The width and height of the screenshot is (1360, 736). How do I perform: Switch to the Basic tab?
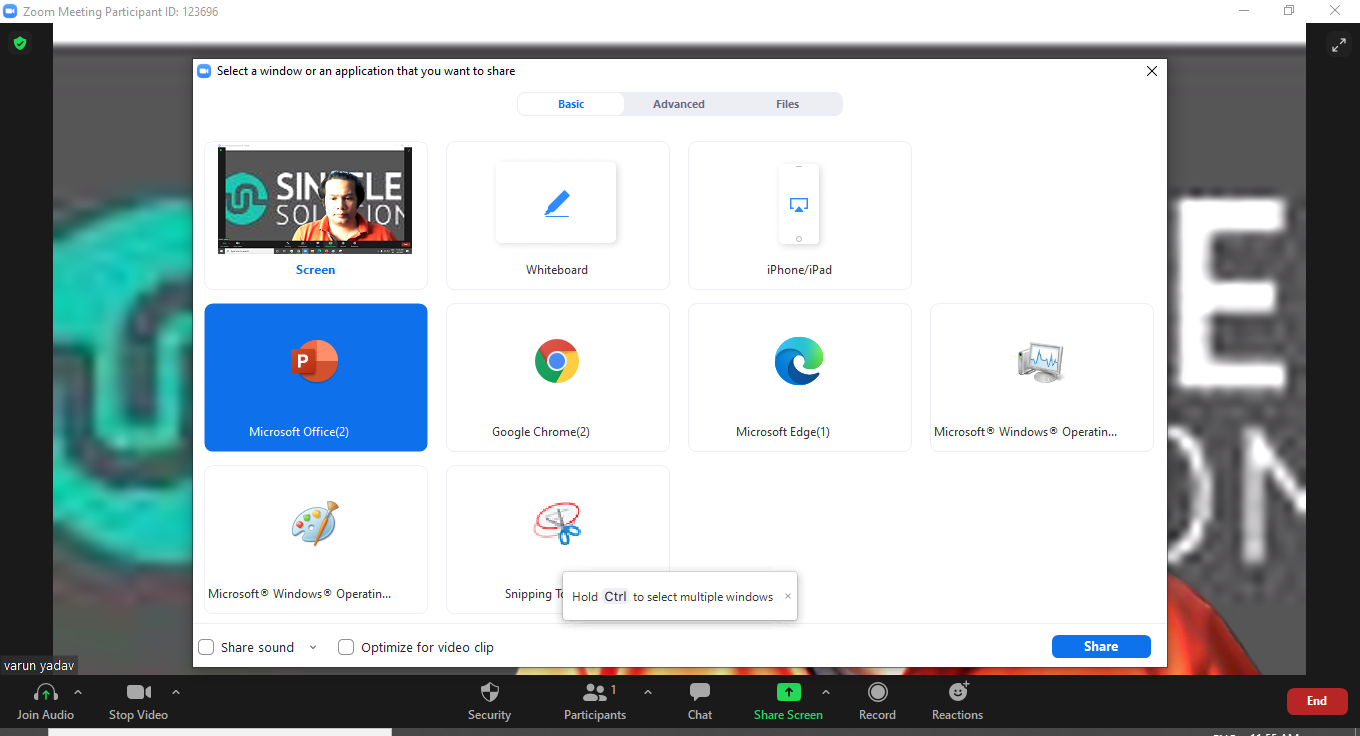(x=571, y=104)
